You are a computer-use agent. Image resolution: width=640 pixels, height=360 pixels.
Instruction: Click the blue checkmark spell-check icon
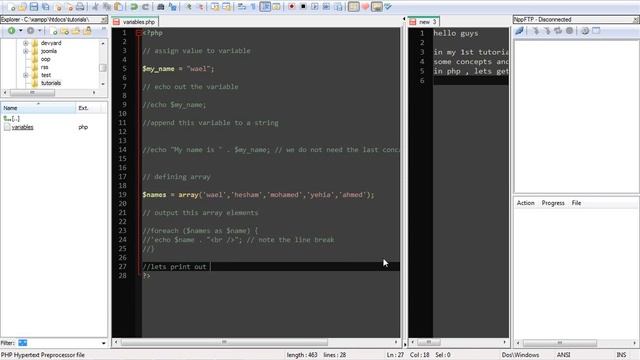[x=388, y=7]
